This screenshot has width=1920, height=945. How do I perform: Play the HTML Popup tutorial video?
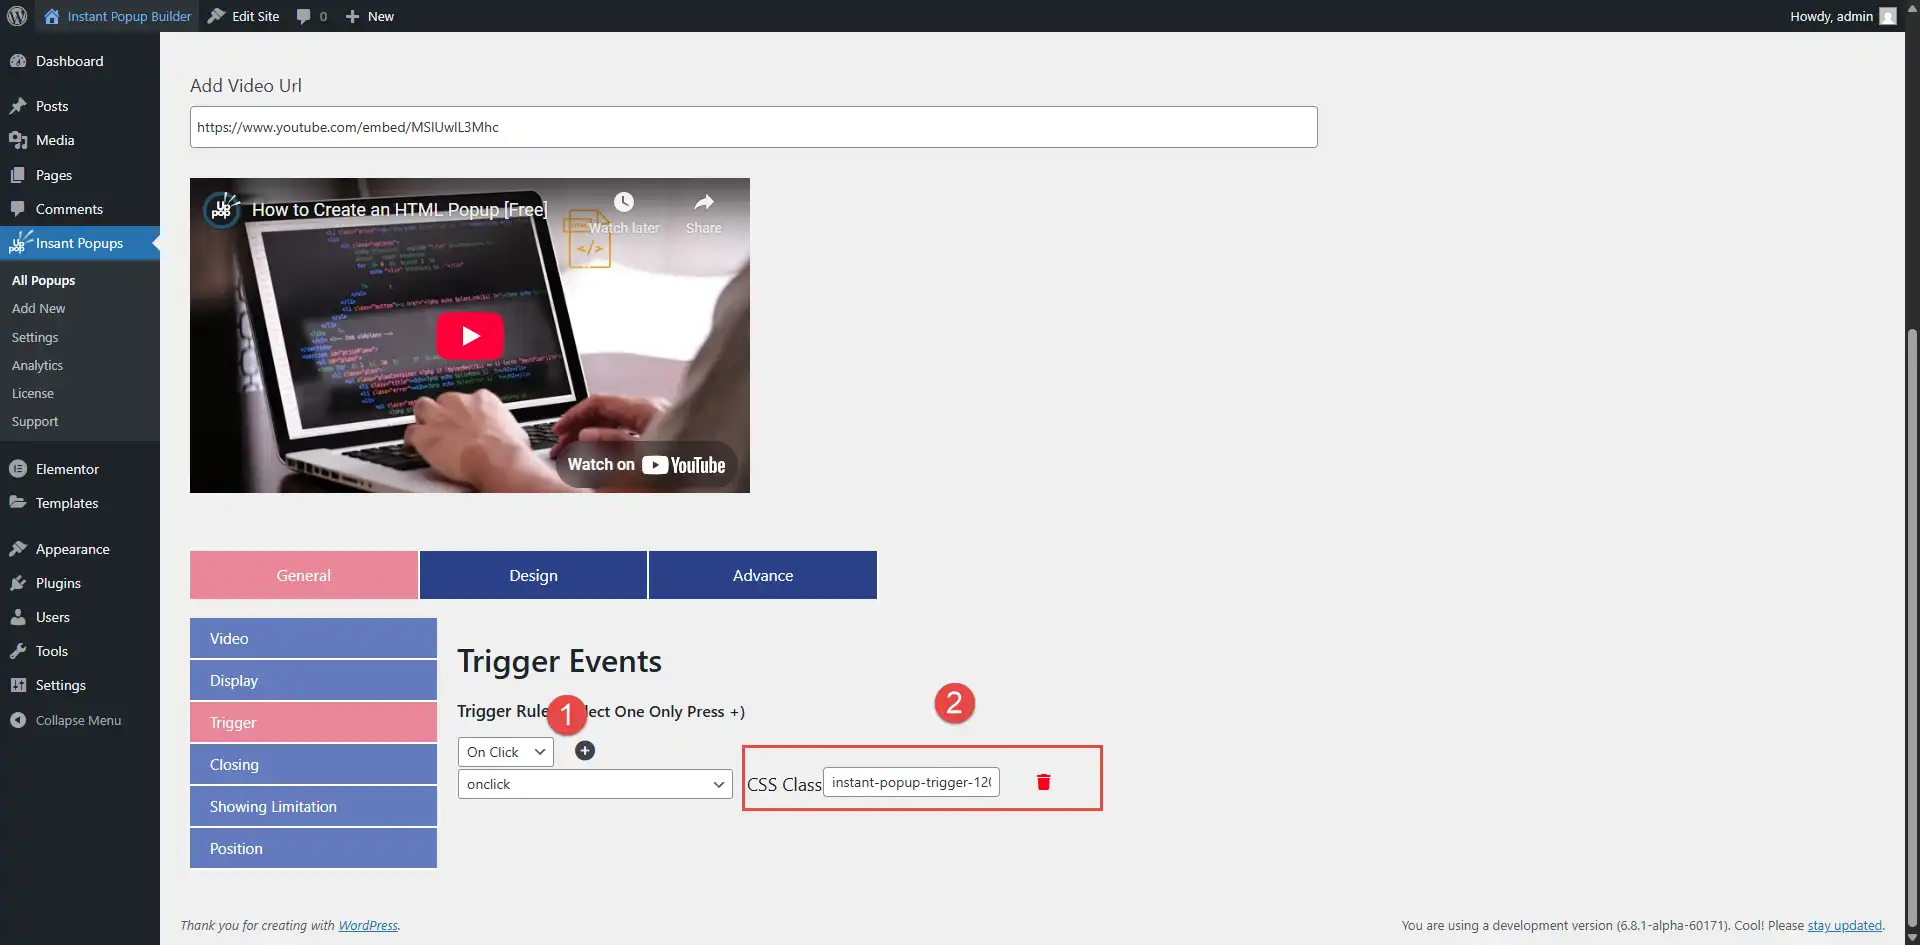[469, 335]
